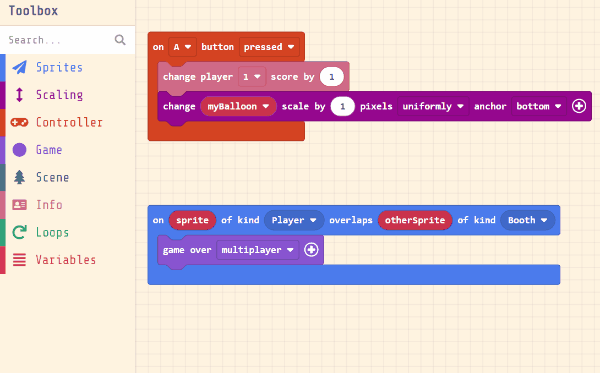Expand the game over block plus button

[311, 250]
